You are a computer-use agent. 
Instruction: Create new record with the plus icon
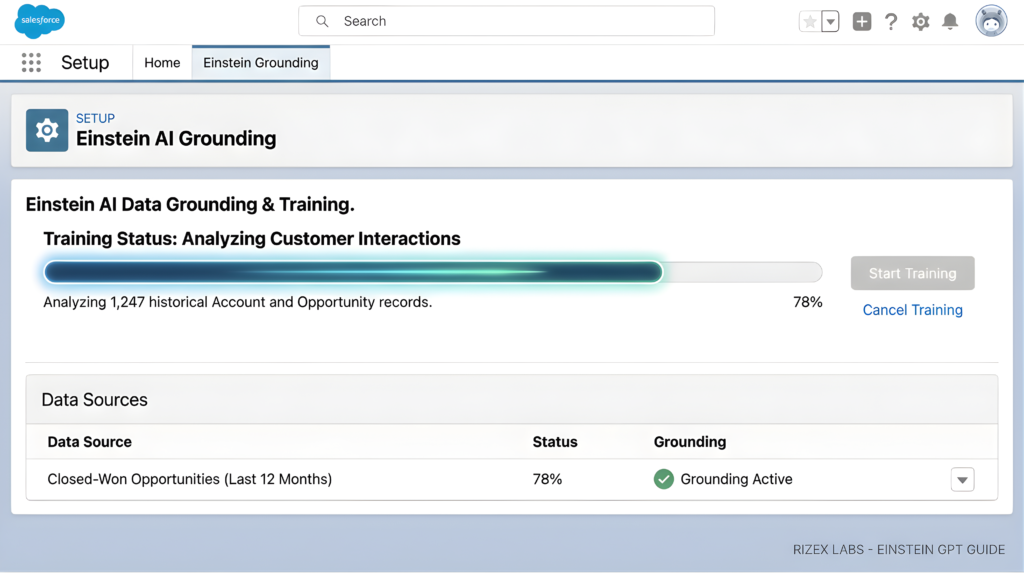pyautogui.click(x=861, y=21)
